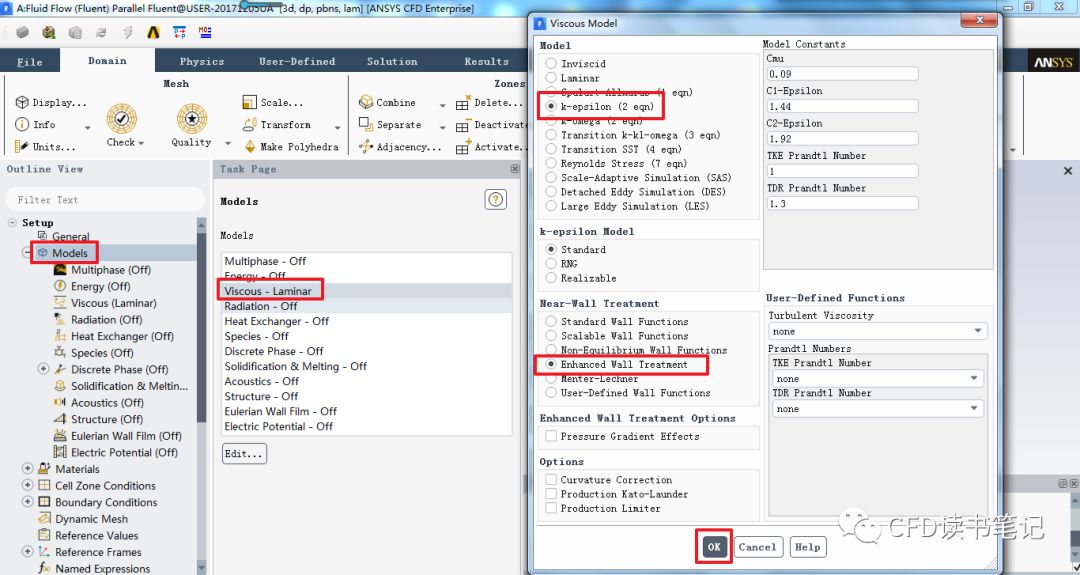Select Viscous (Laminar) in outline tree
The width and height of the screenshot is (1080, 575).
(x=114, y=303)
